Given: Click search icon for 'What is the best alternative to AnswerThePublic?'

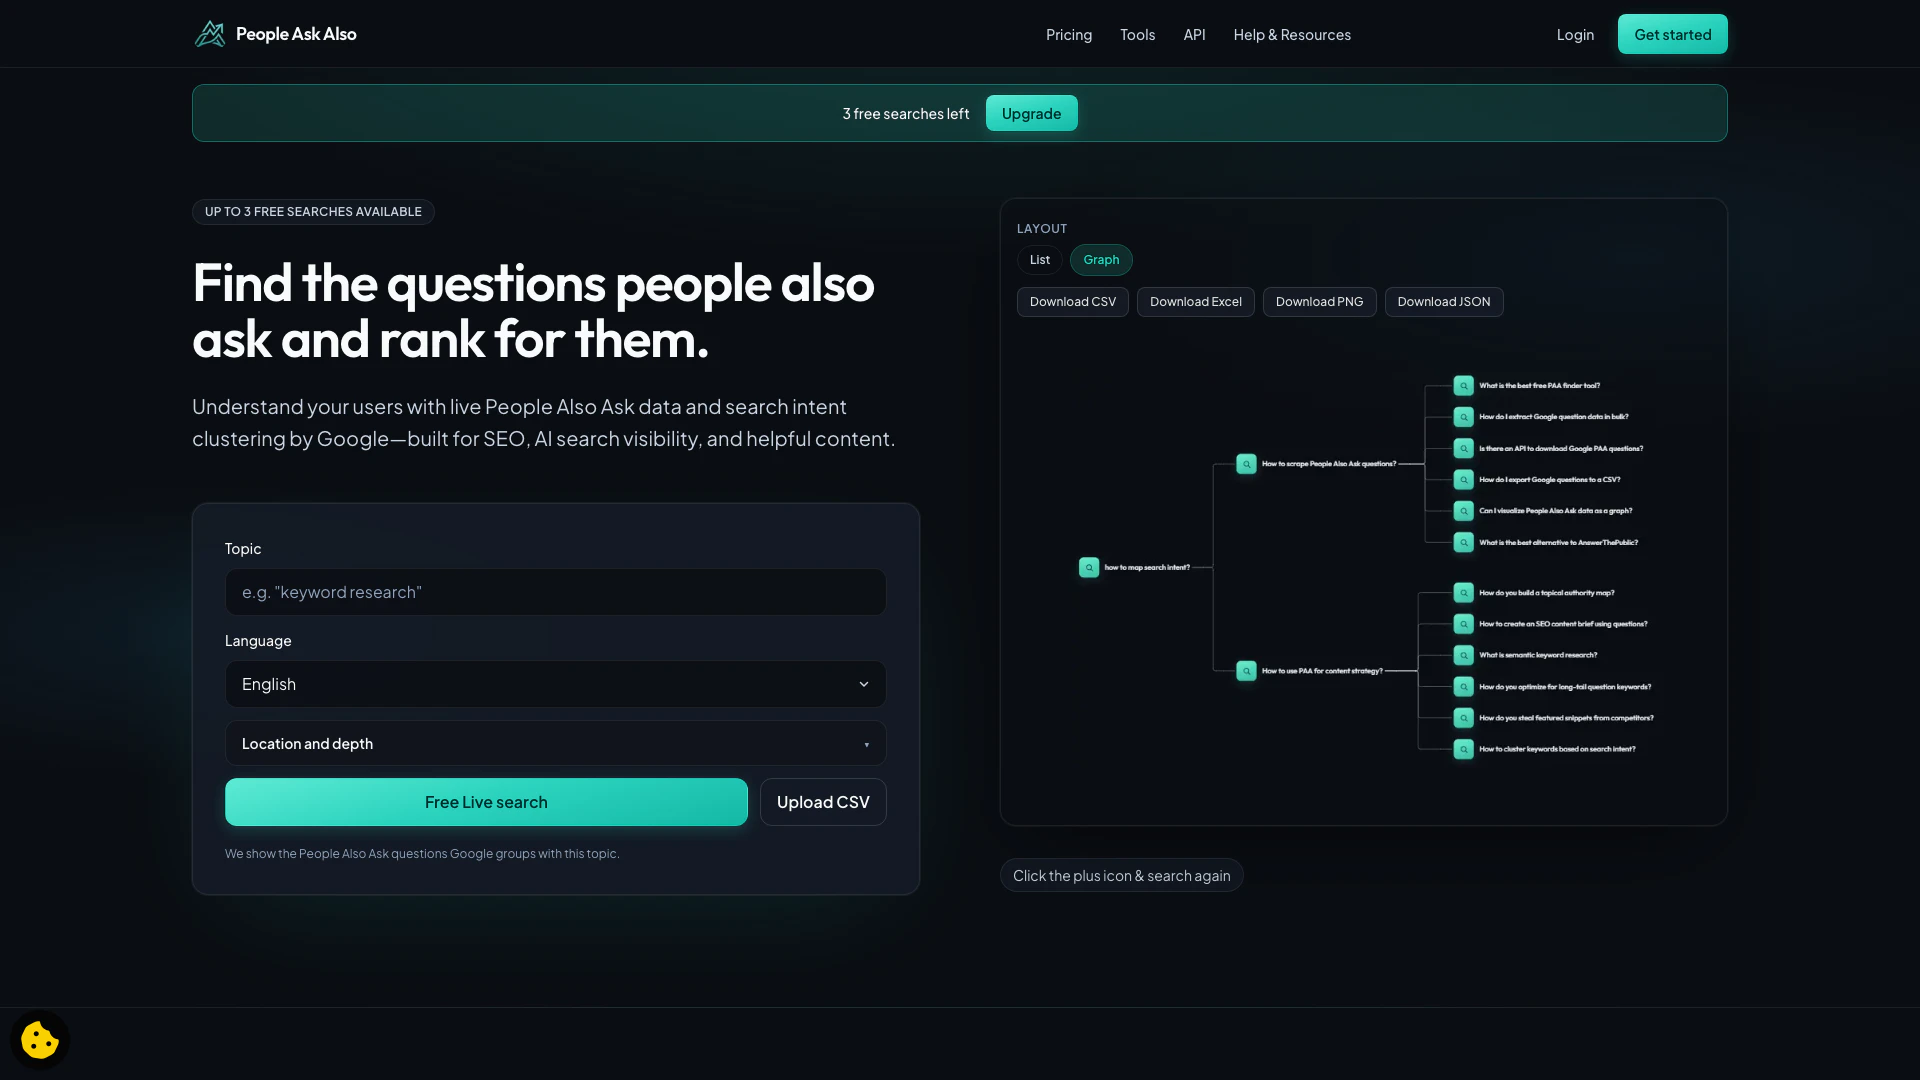Looking at the screenshot, I should coord(1463,543).
